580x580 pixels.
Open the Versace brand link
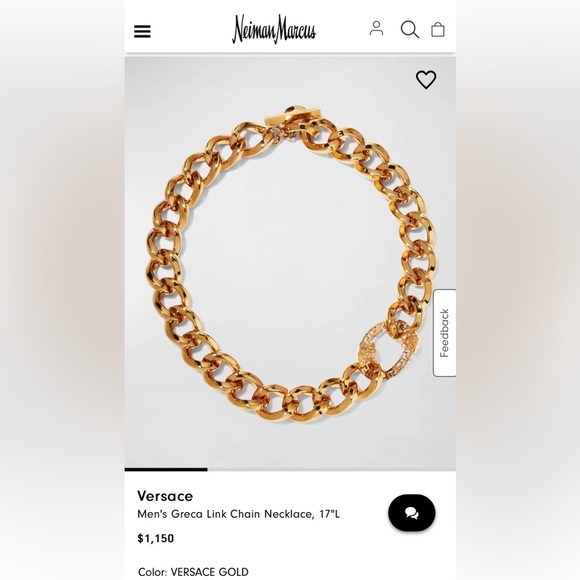point(165,496)
